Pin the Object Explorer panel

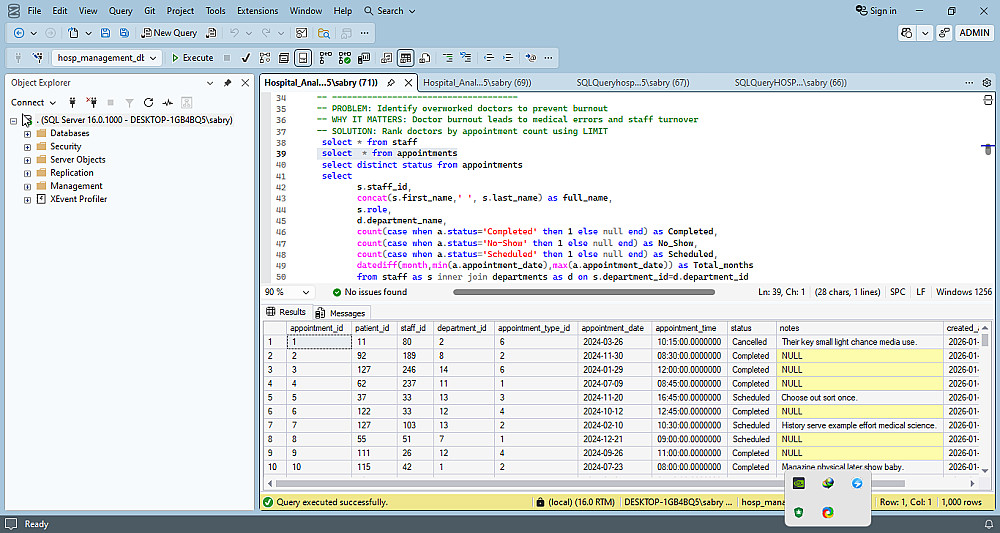pos(228,82)
